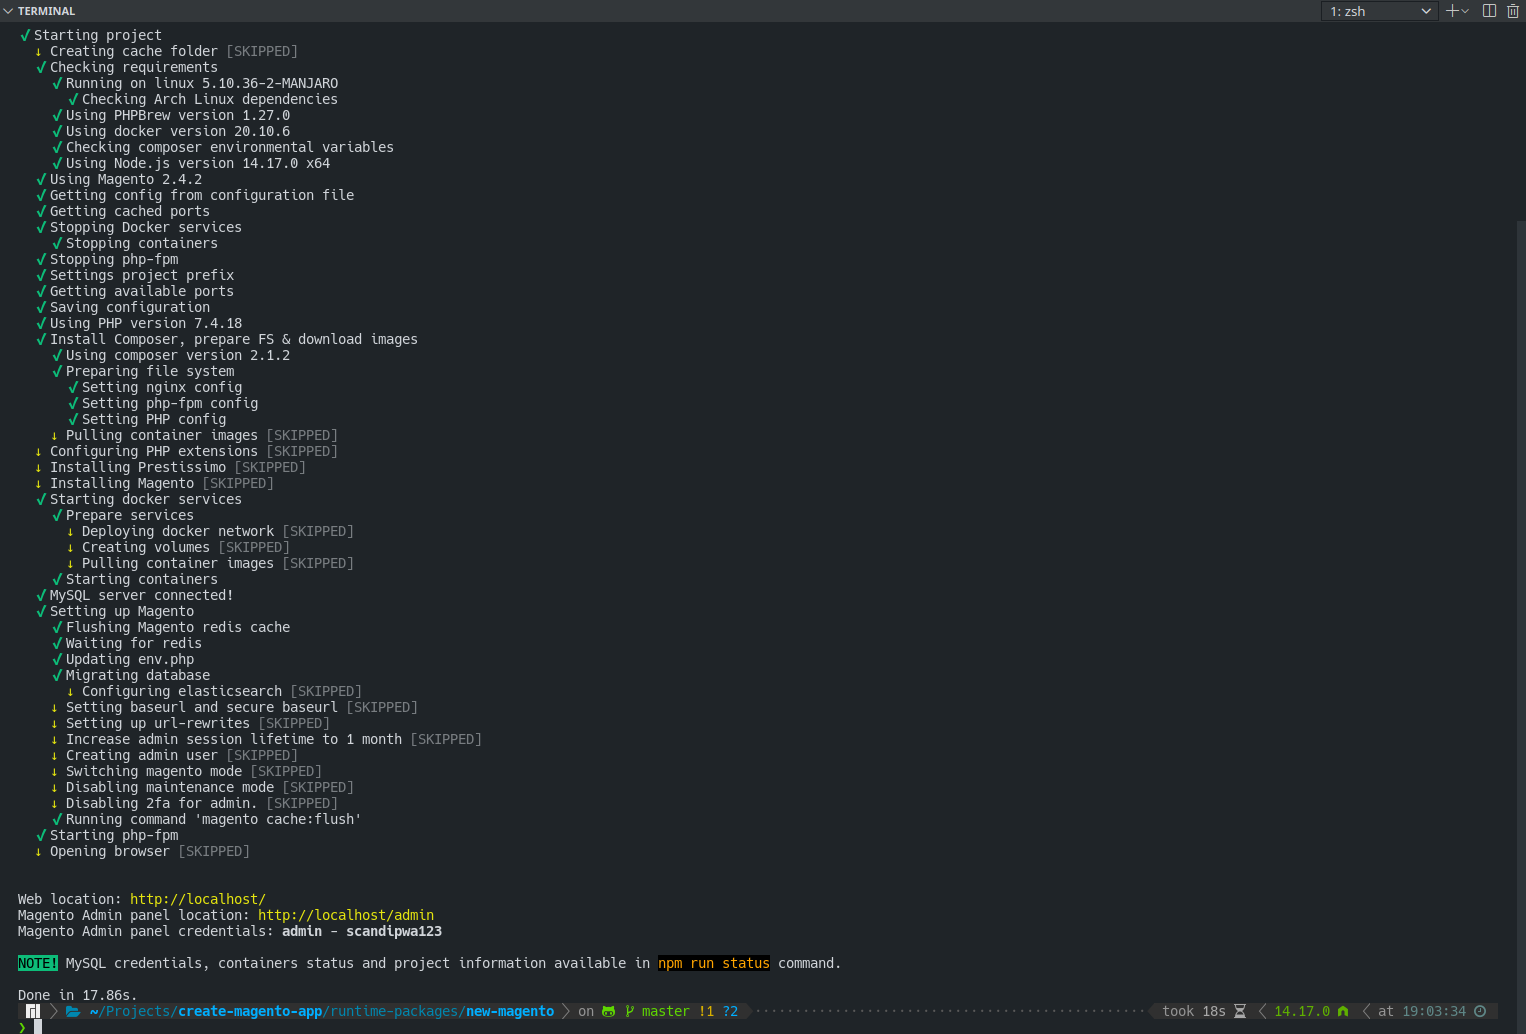Click the '14.17.0' node version in prompt
The height and width of the screenshot is (1034, 1526).
(x=1302, y=1011)
